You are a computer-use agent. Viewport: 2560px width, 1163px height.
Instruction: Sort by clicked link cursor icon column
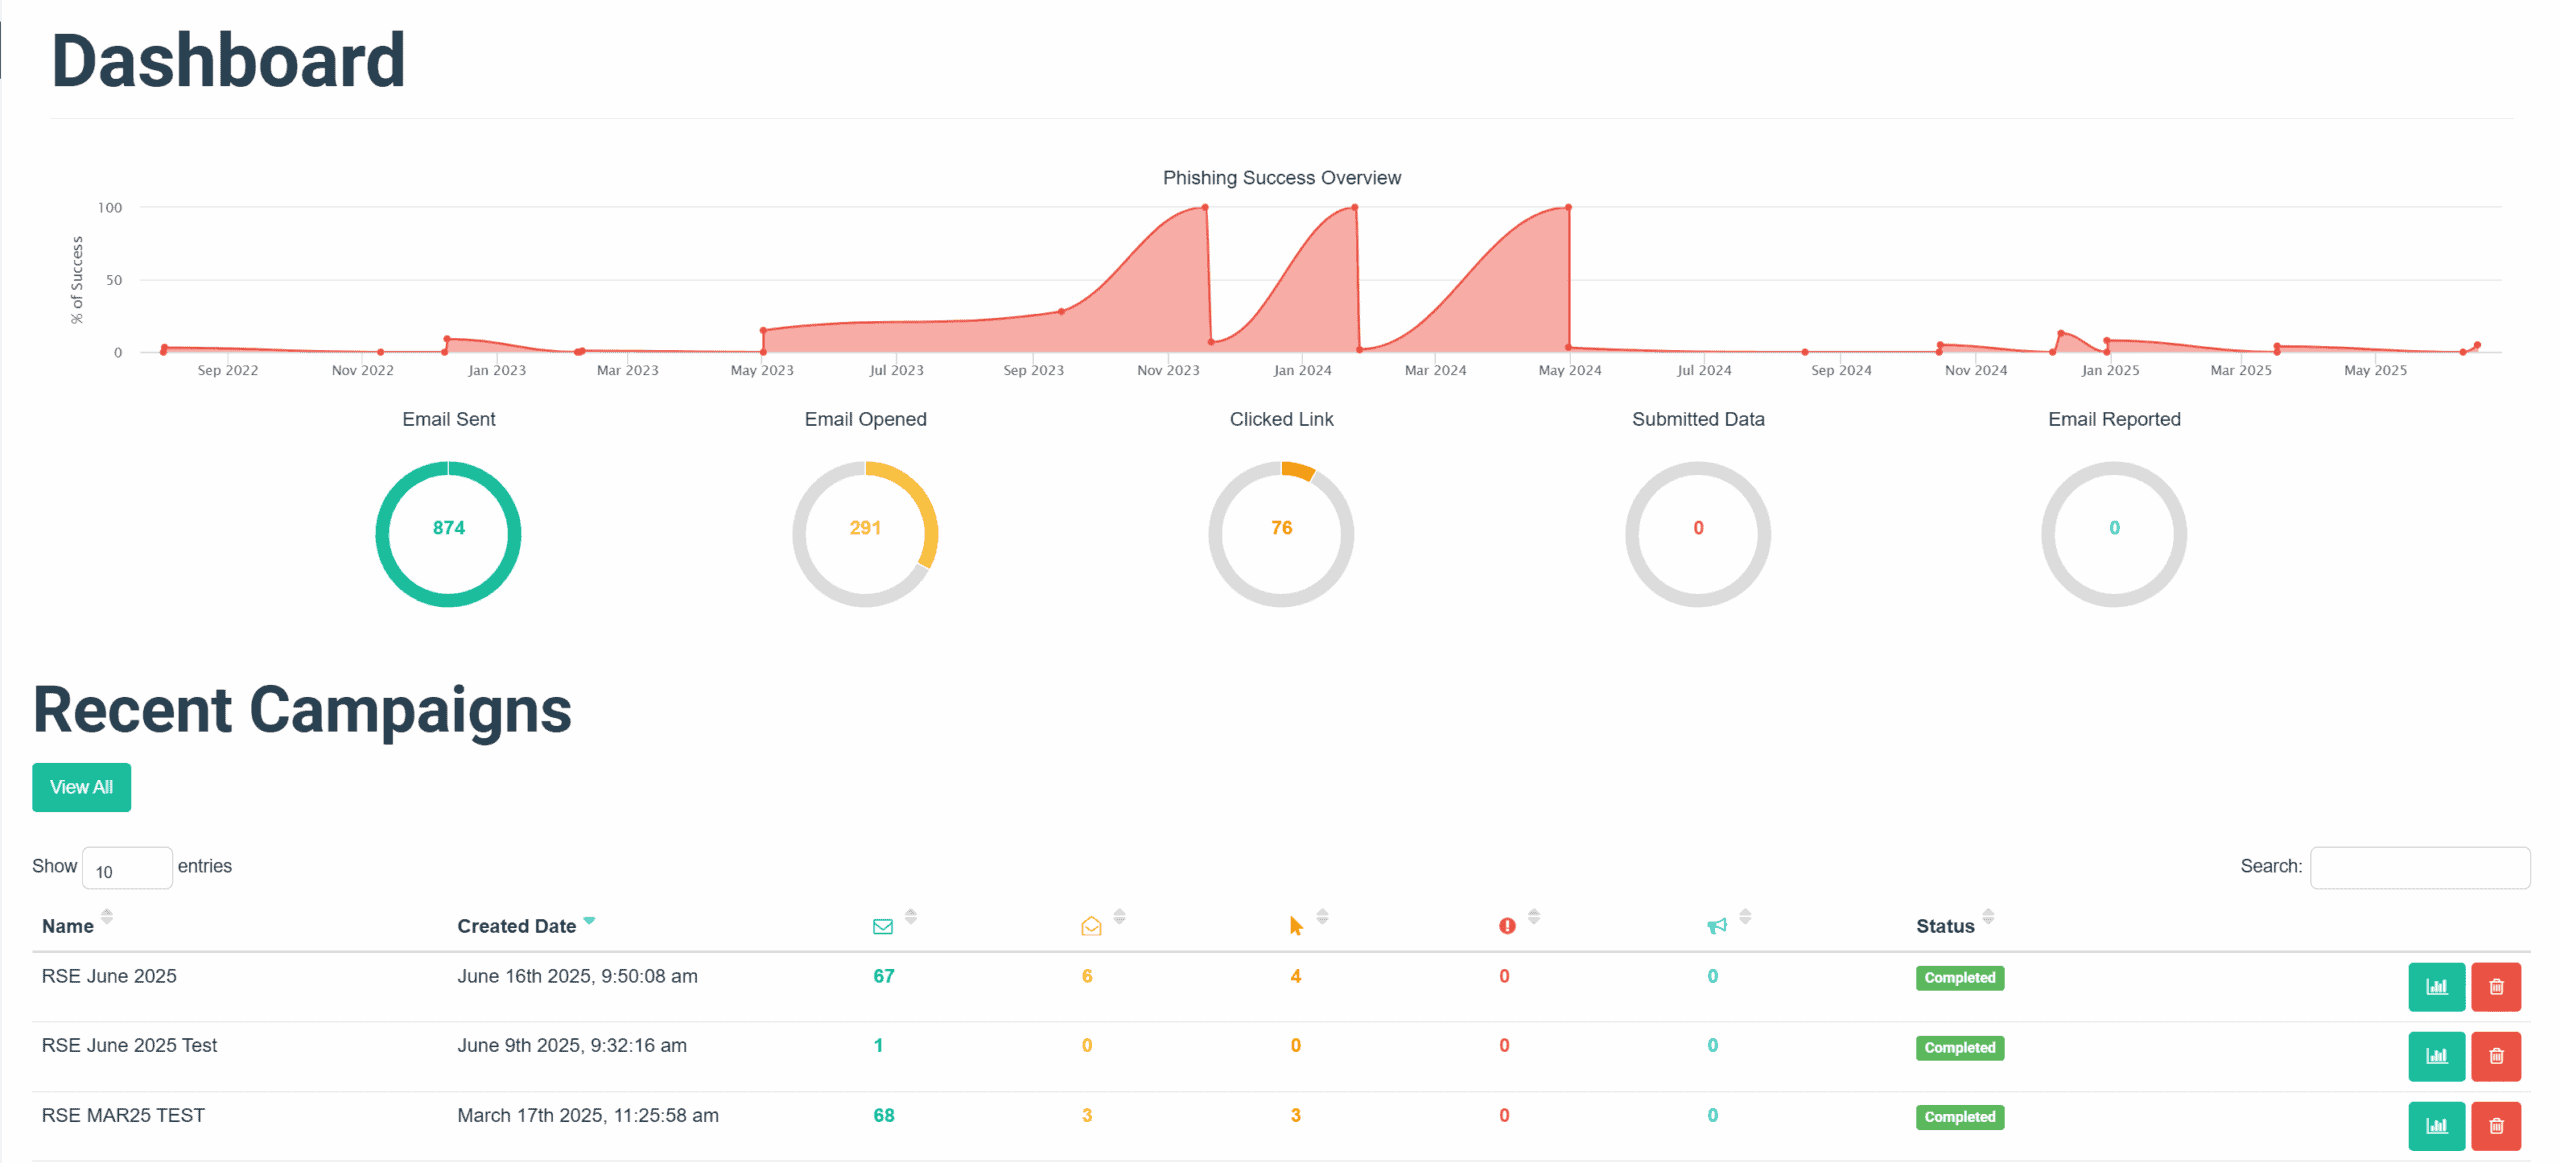coord(1296,926)
